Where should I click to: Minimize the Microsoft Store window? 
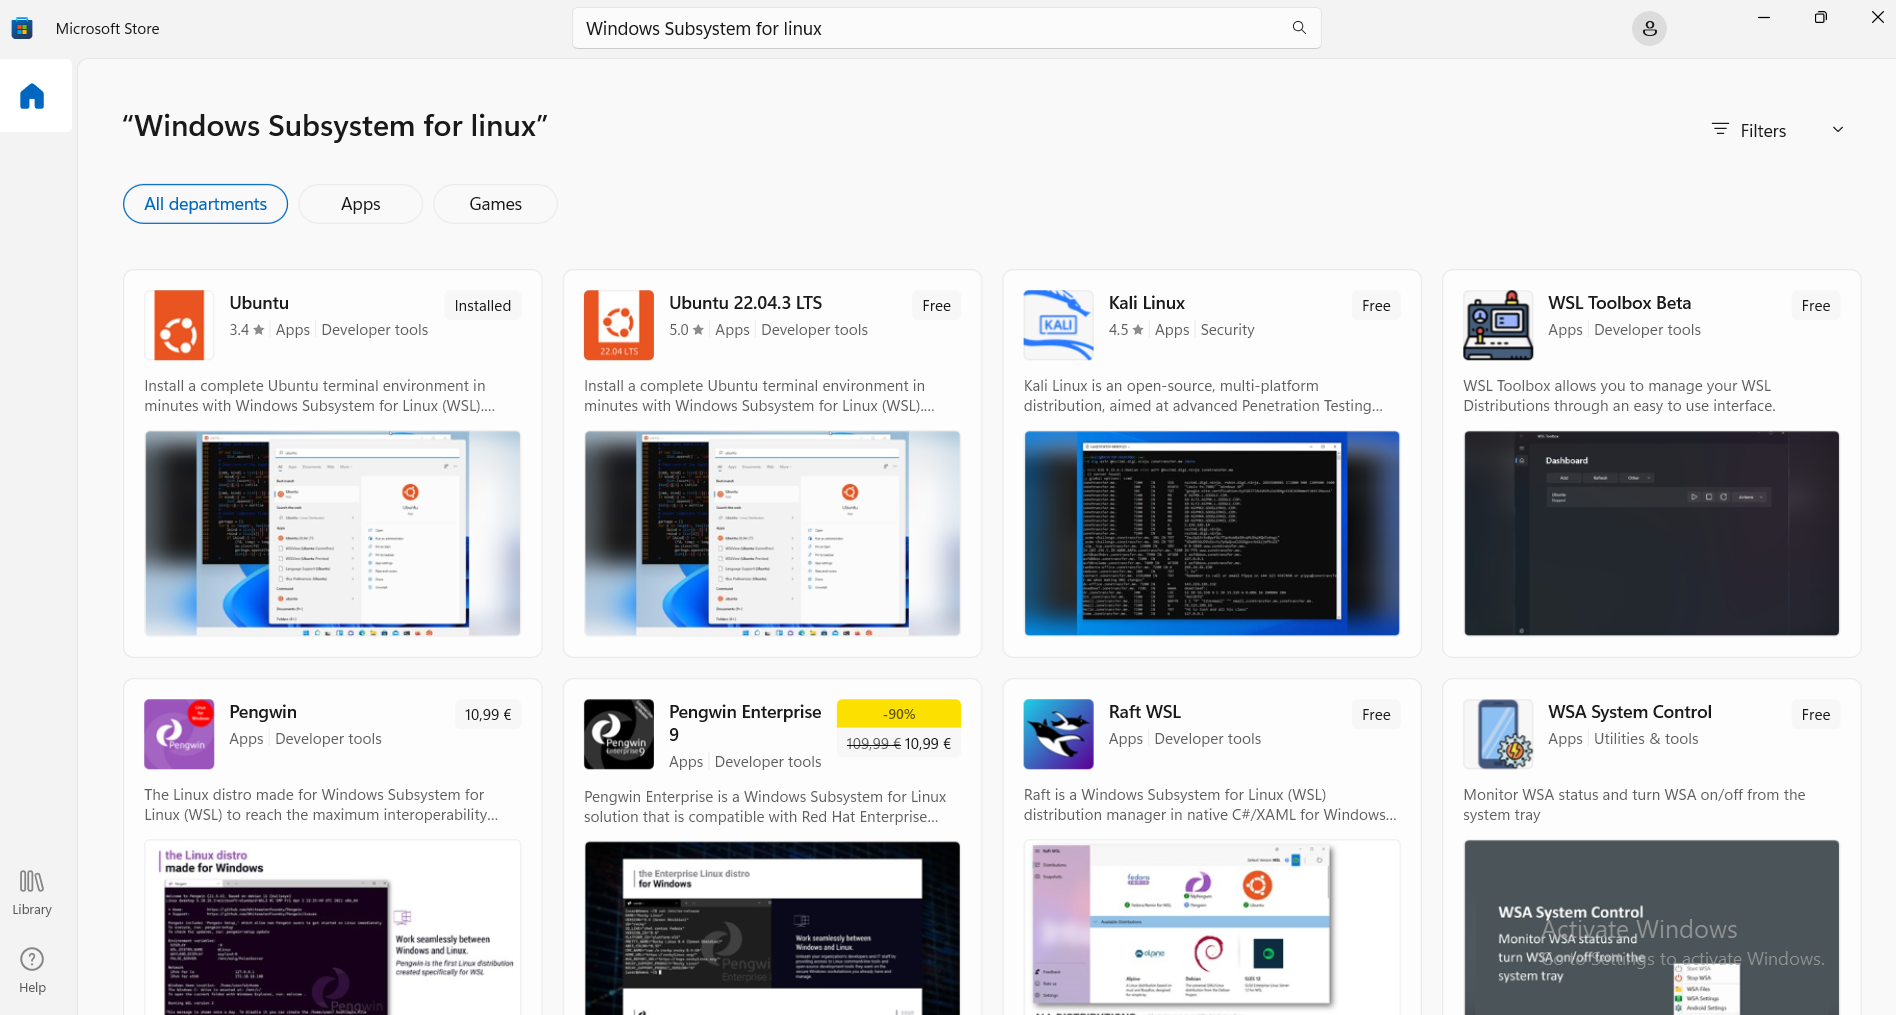[1764, 17]
